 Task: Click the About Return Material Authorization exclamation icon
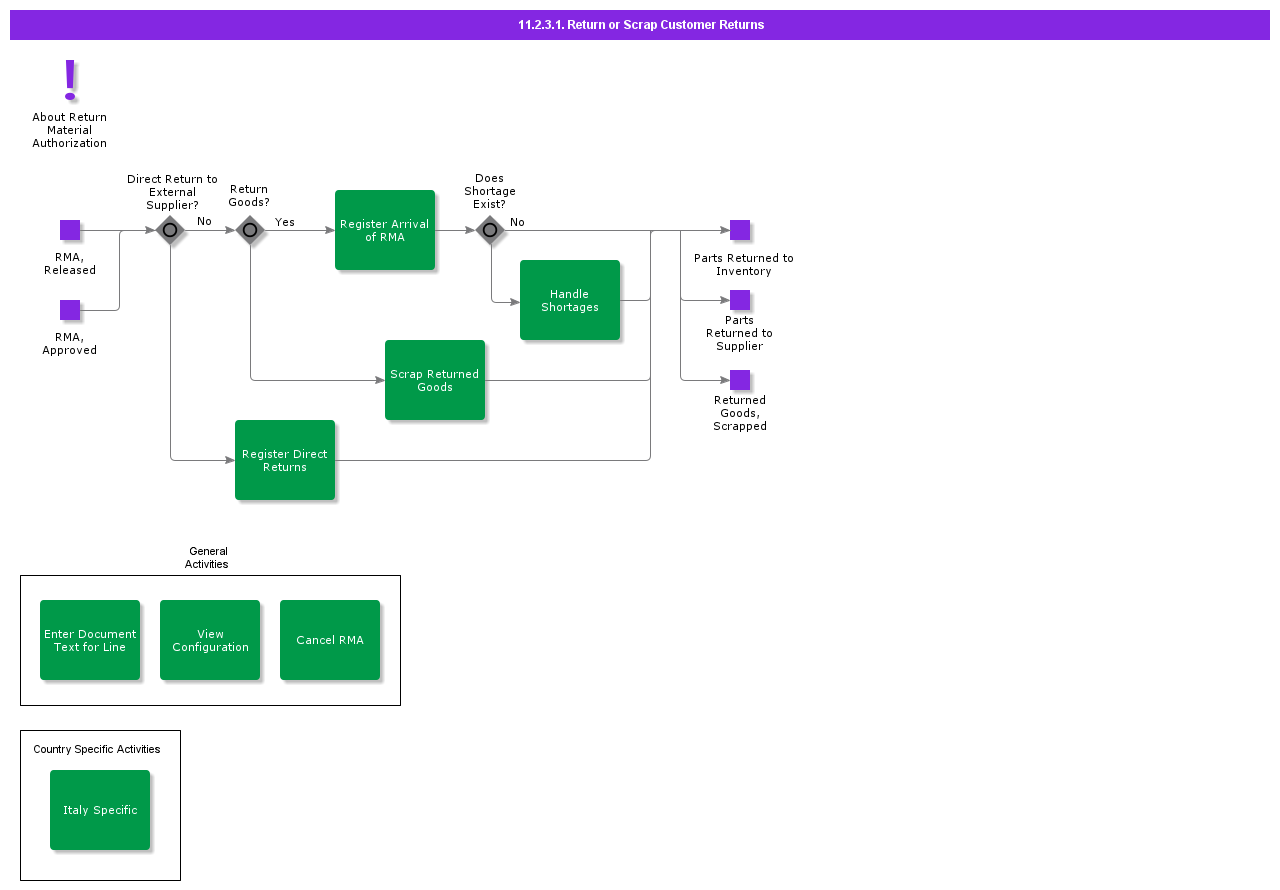70,80
